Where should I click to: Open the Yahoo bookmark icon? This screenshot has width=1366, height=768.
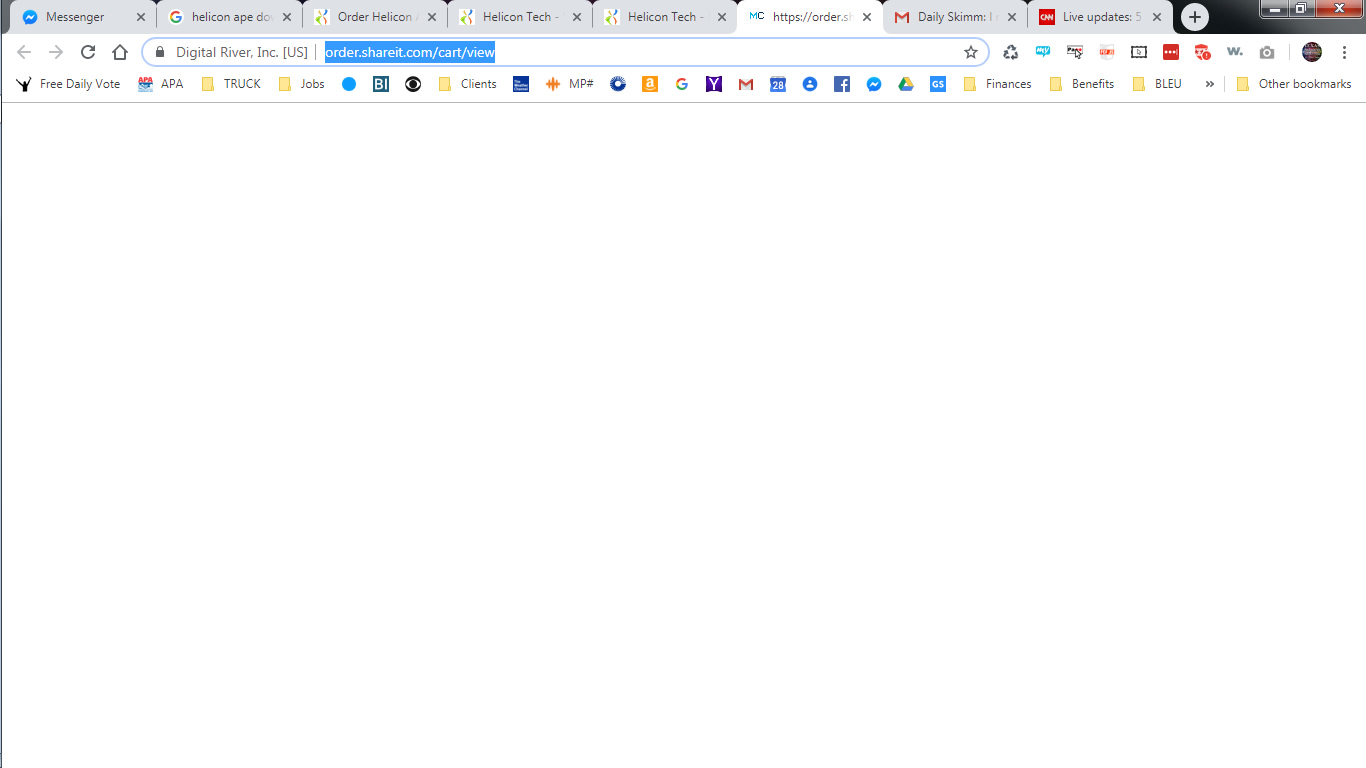click(713, 84)
